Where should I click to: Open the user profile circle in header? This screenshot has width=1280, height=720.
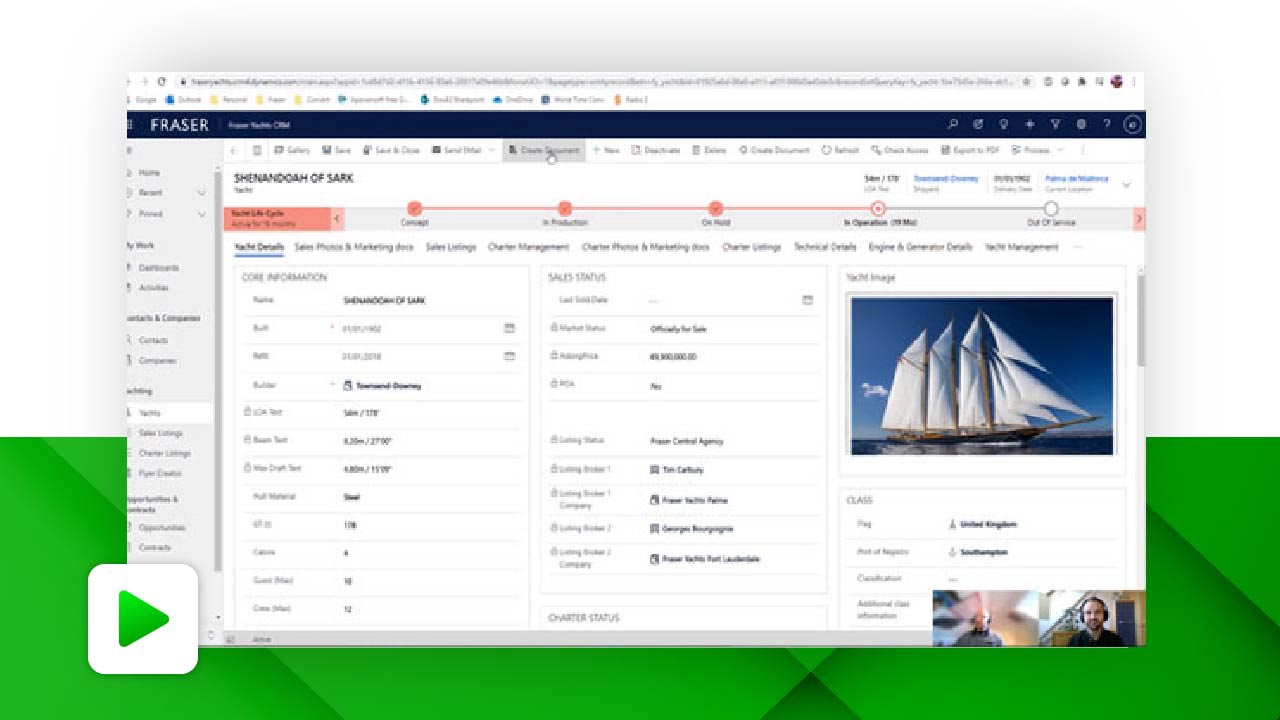pos(1132,124)
